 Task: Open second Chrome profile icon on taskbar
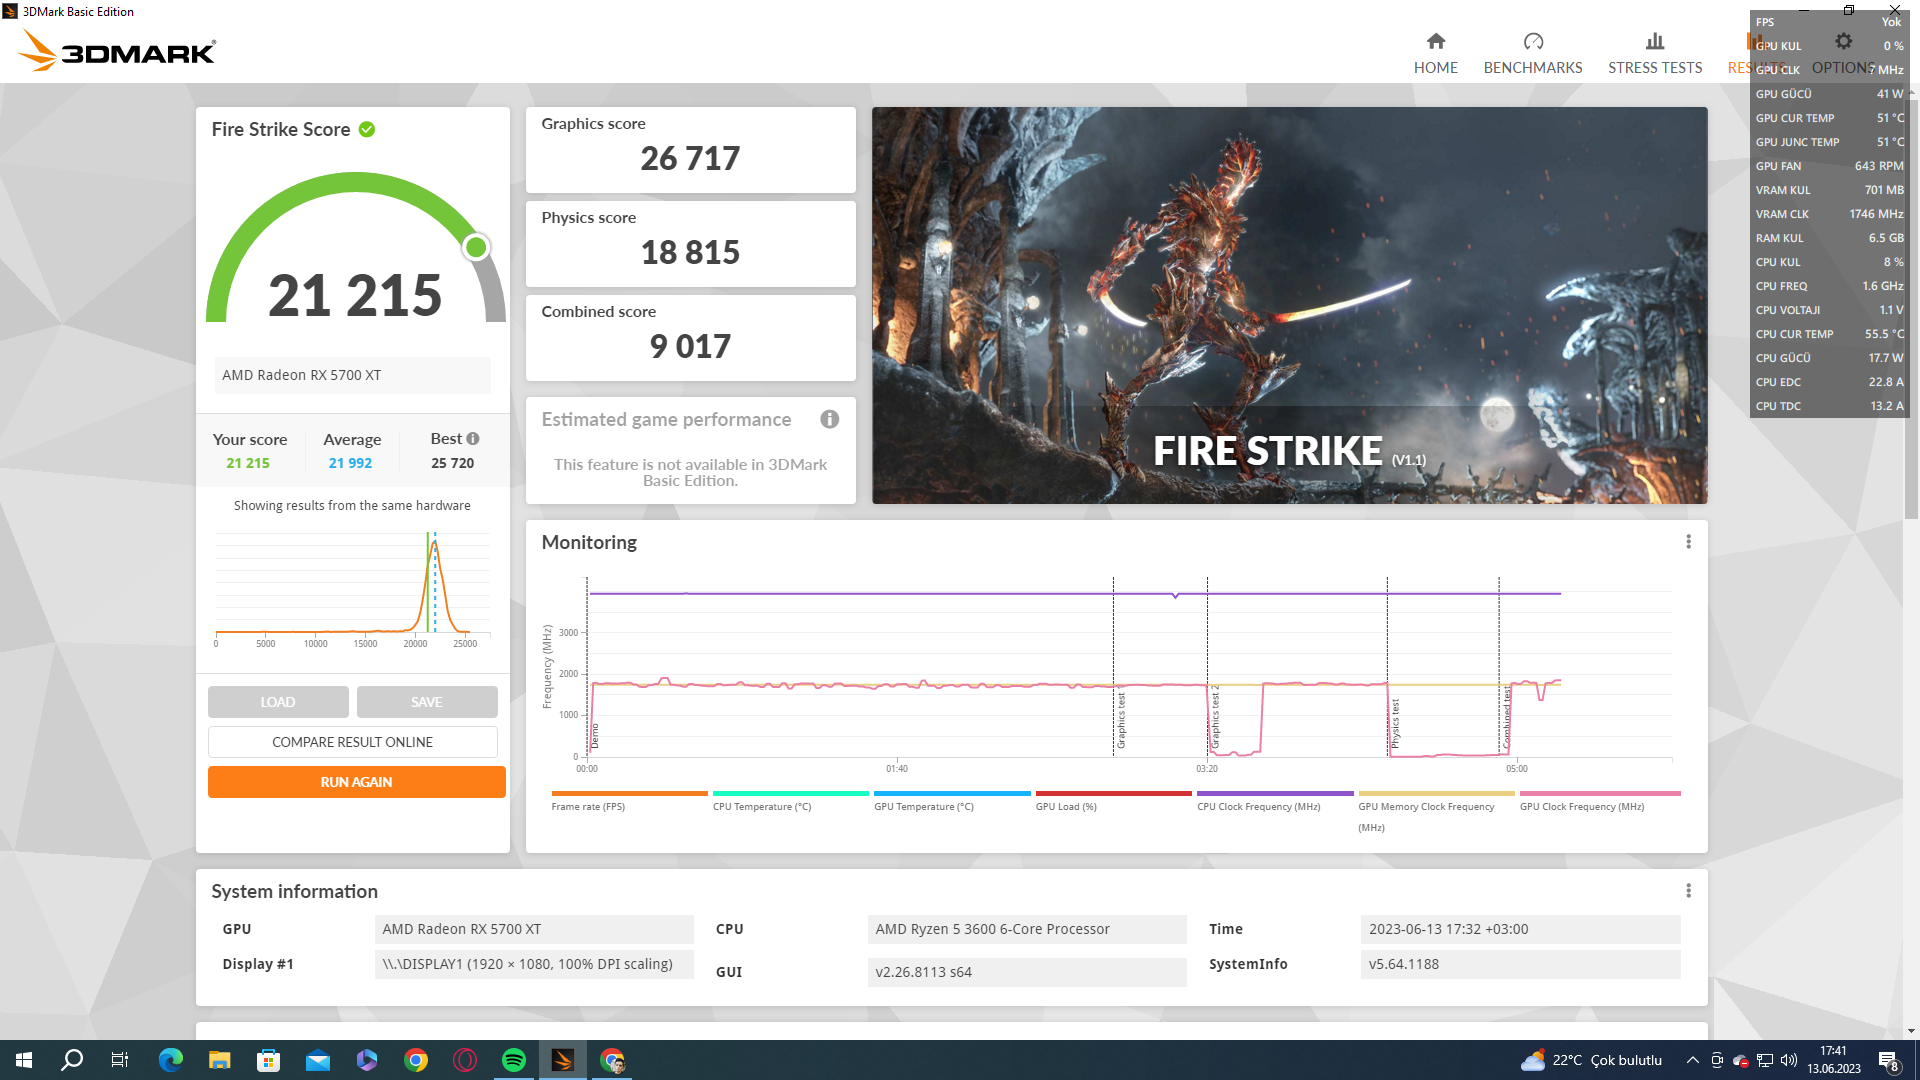(612, 1060)
